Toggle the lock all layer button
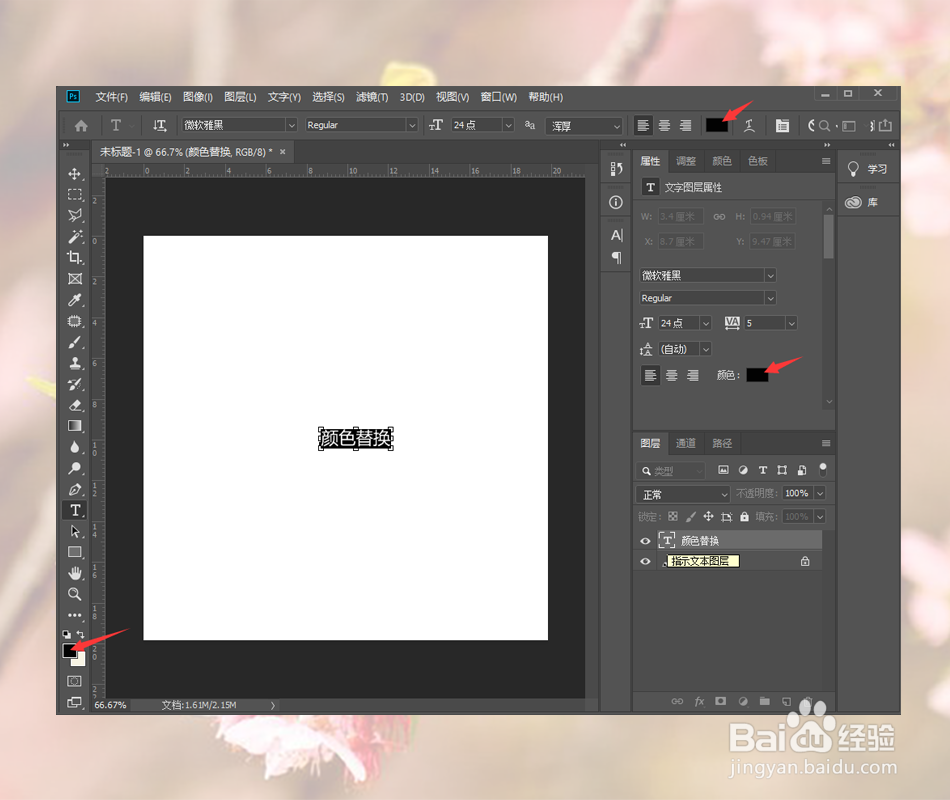950x800 pixels. pos(745,516)
